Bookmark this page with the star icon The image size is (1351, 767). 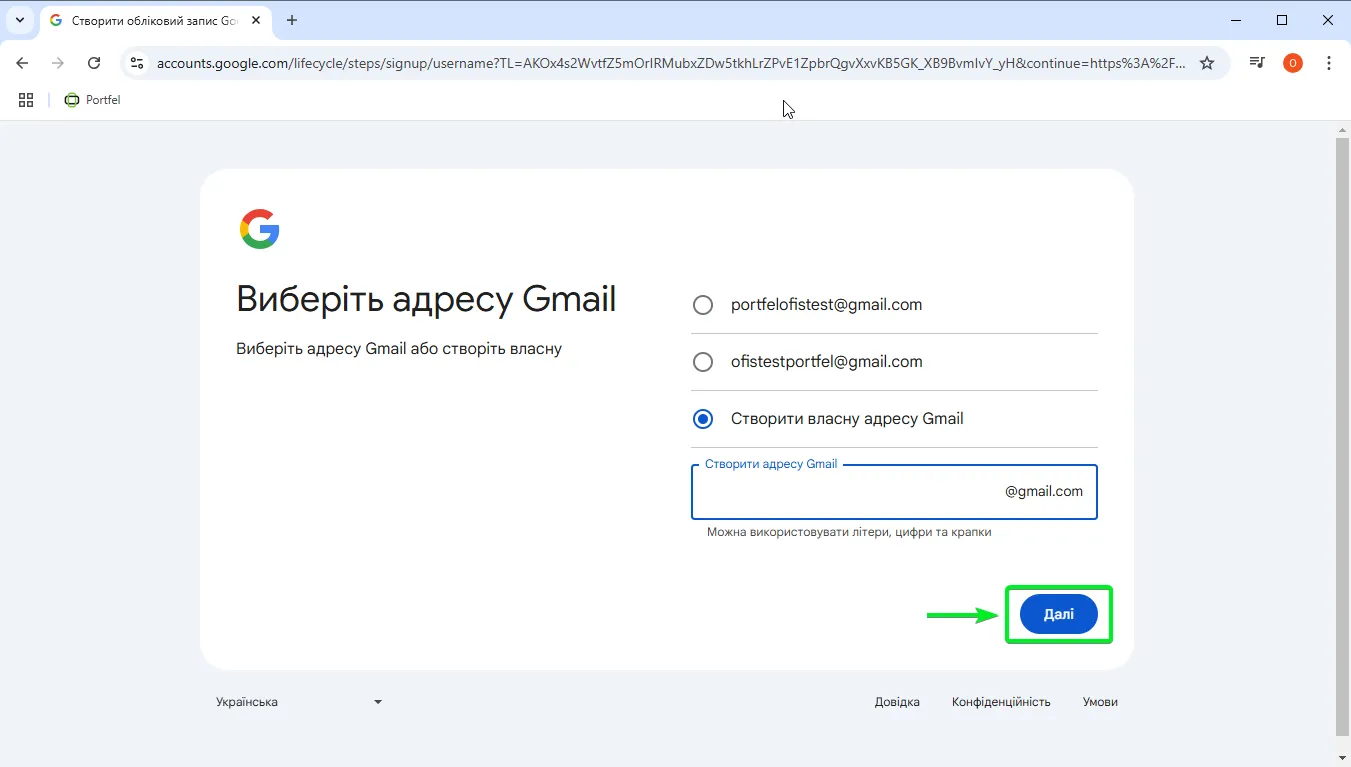(1207, 63)
